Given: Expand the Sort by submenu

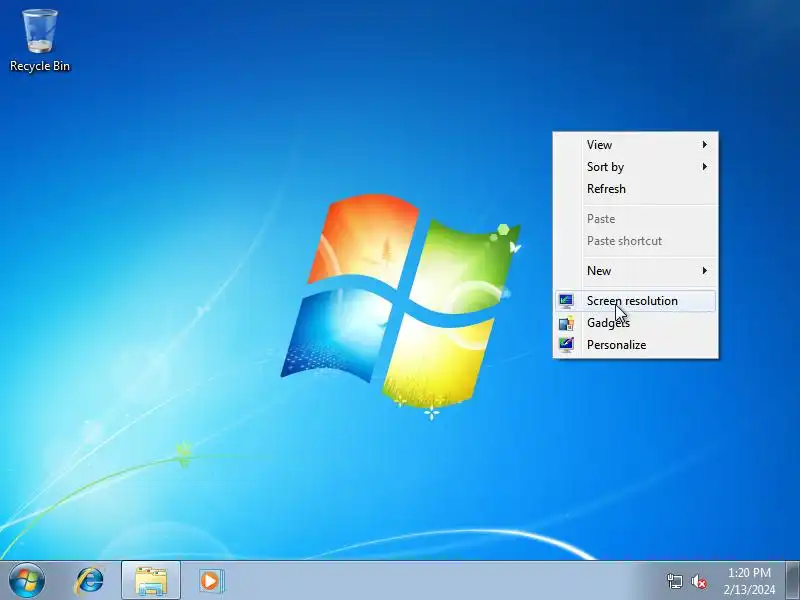Looking at the screenshot, I should pyautogui.click(x=636, y=167).
